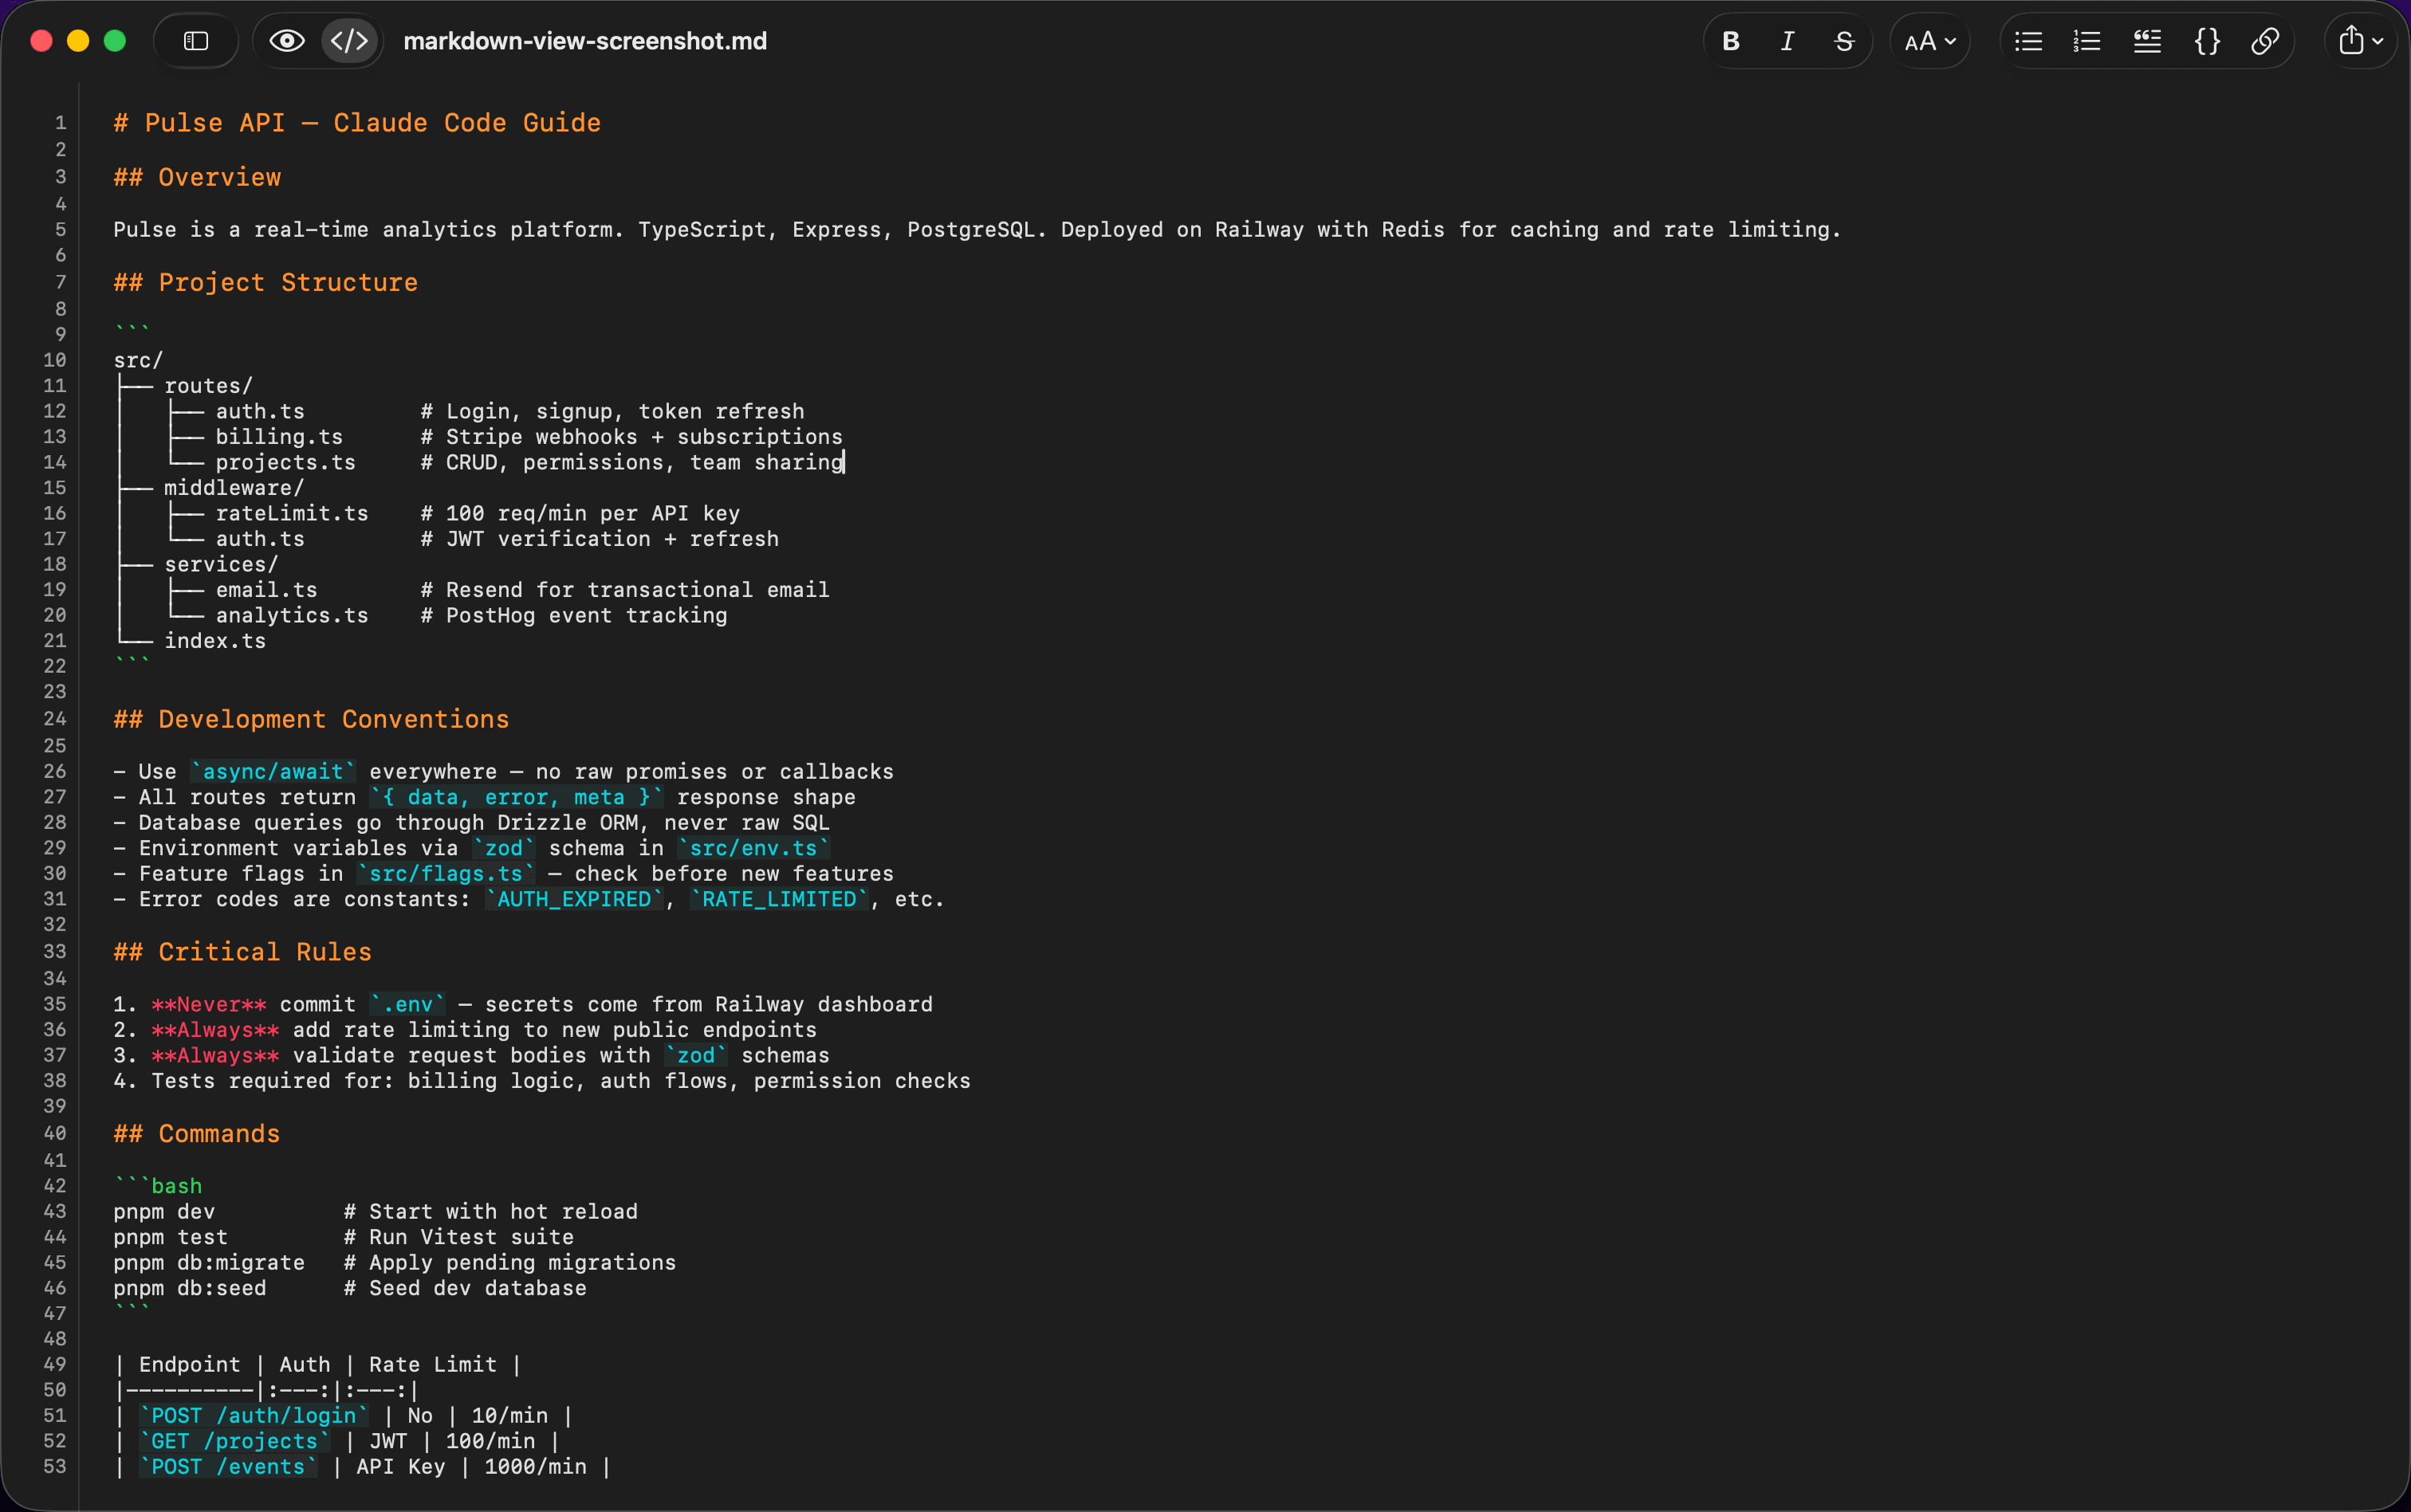Click line number 35 in the gutter
Screen dimensions: 2411x1512
click(55, 1004)
